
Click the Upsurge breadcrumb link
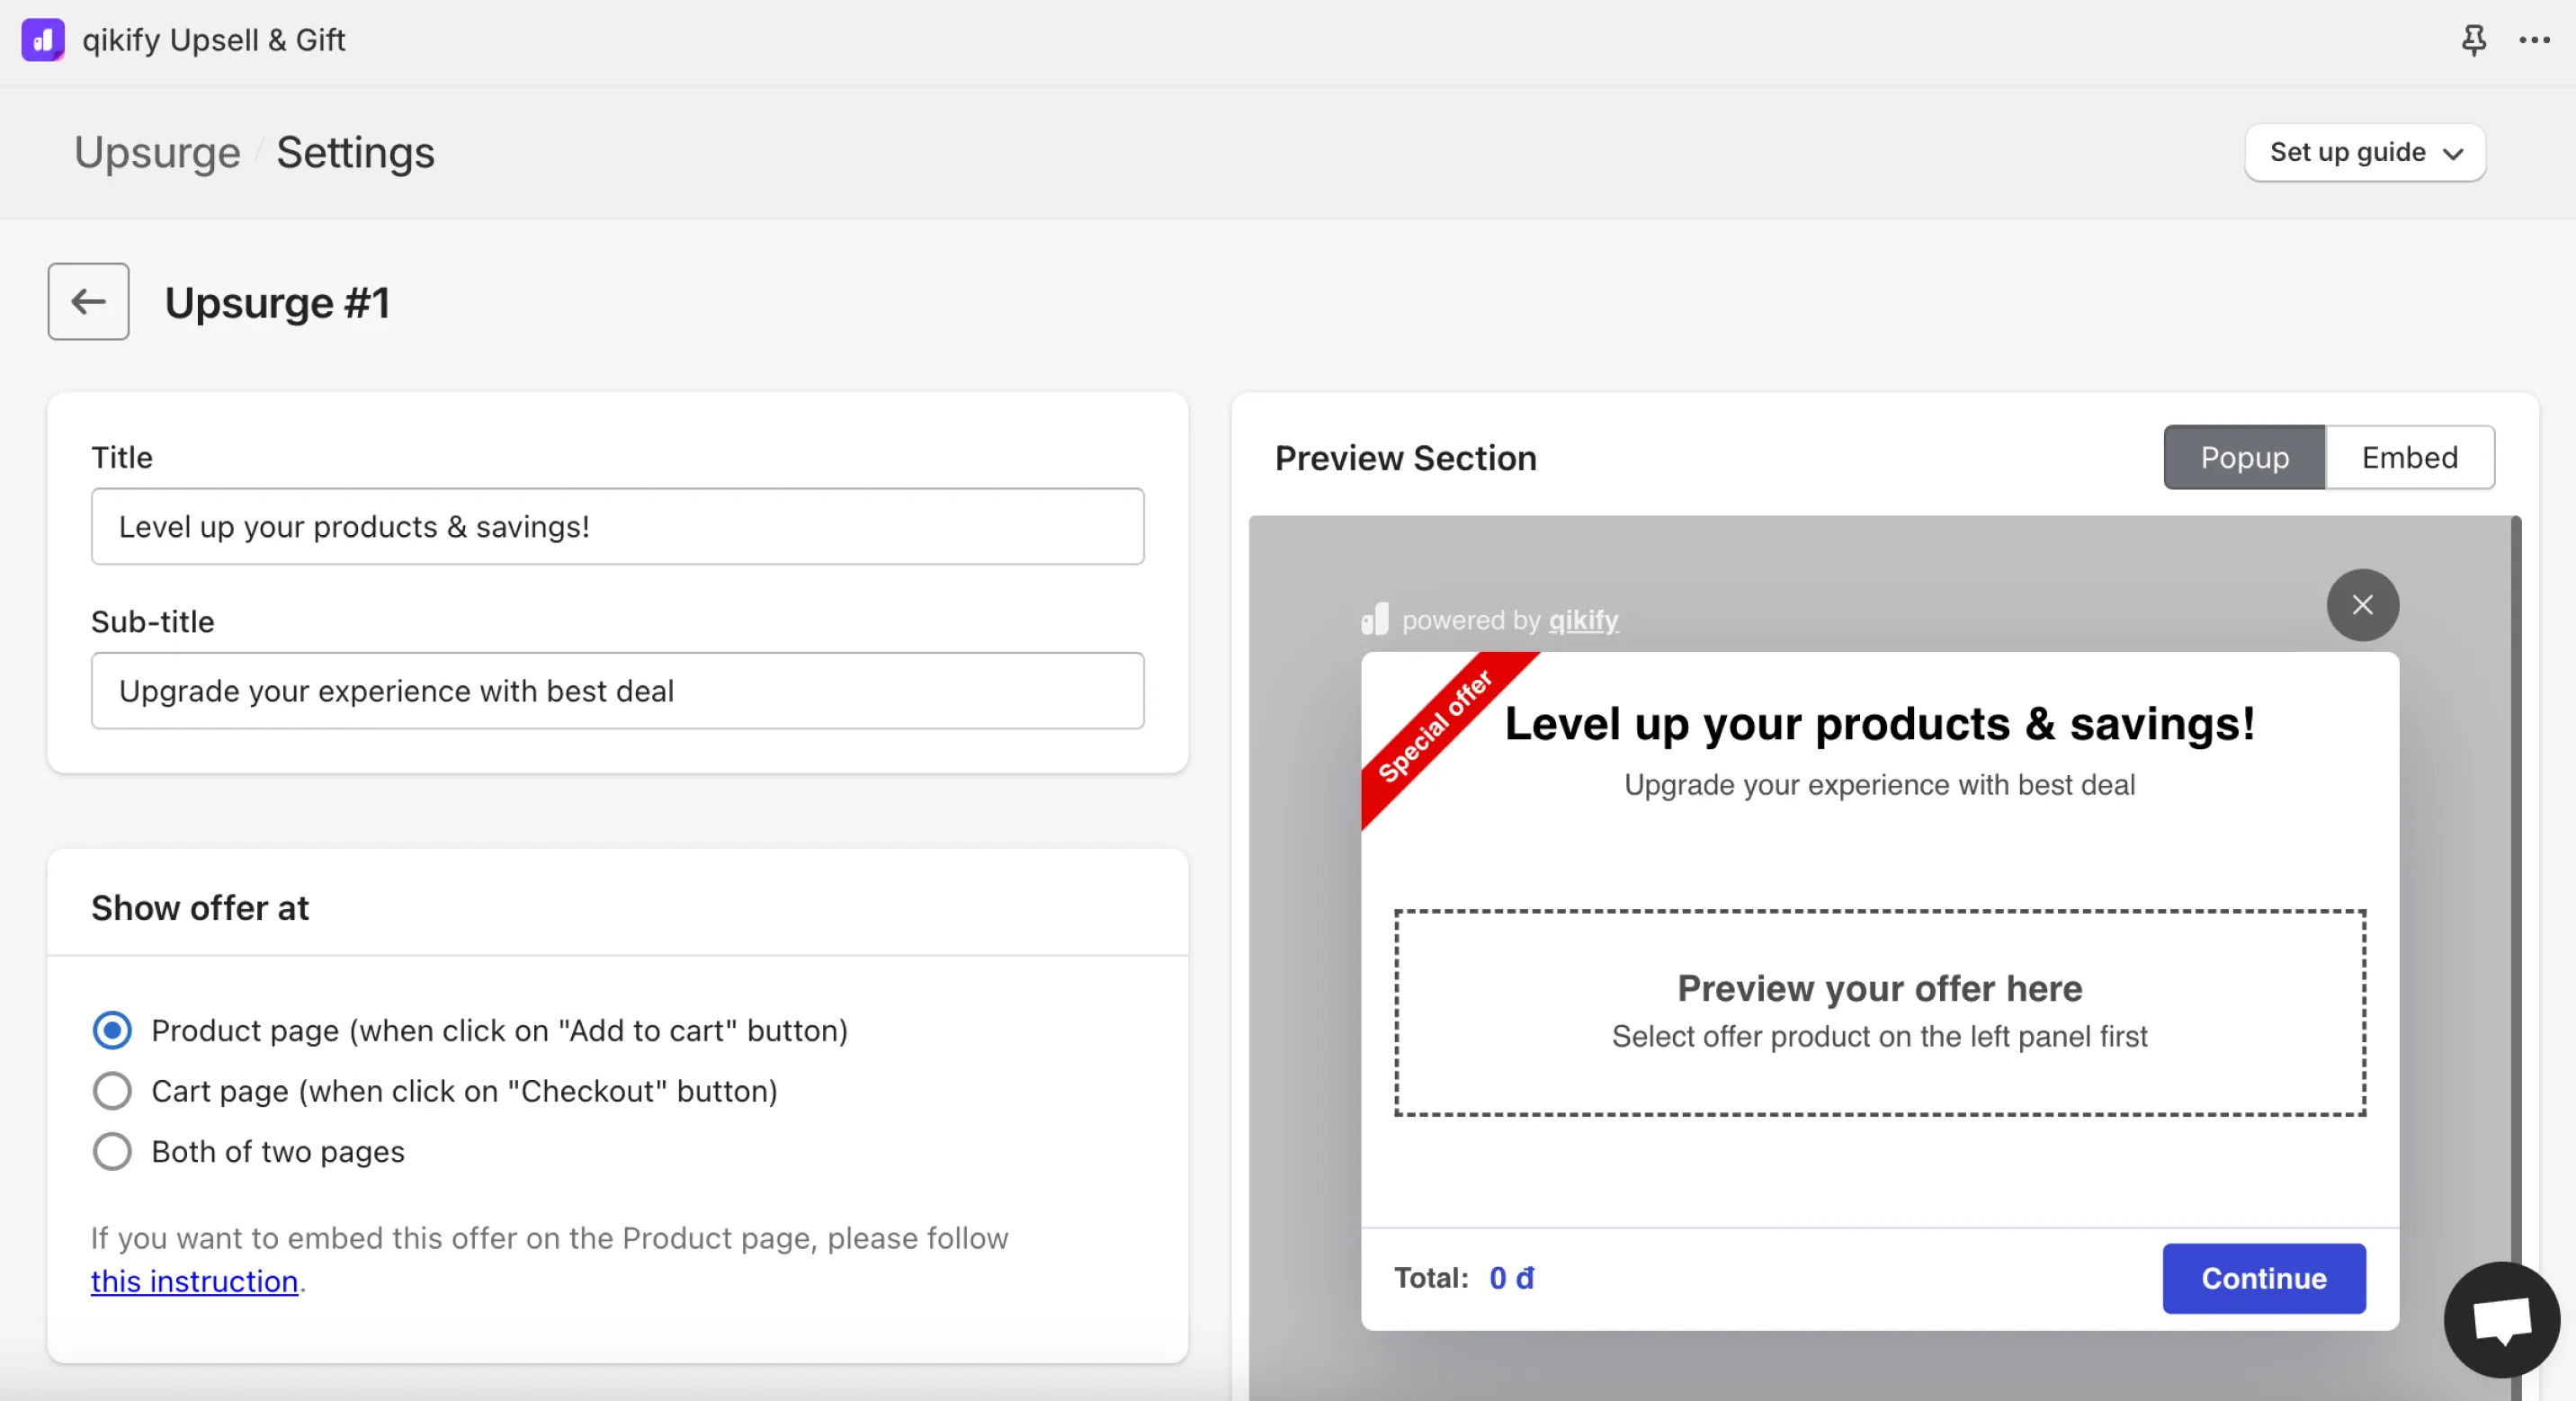pos(157,152)
